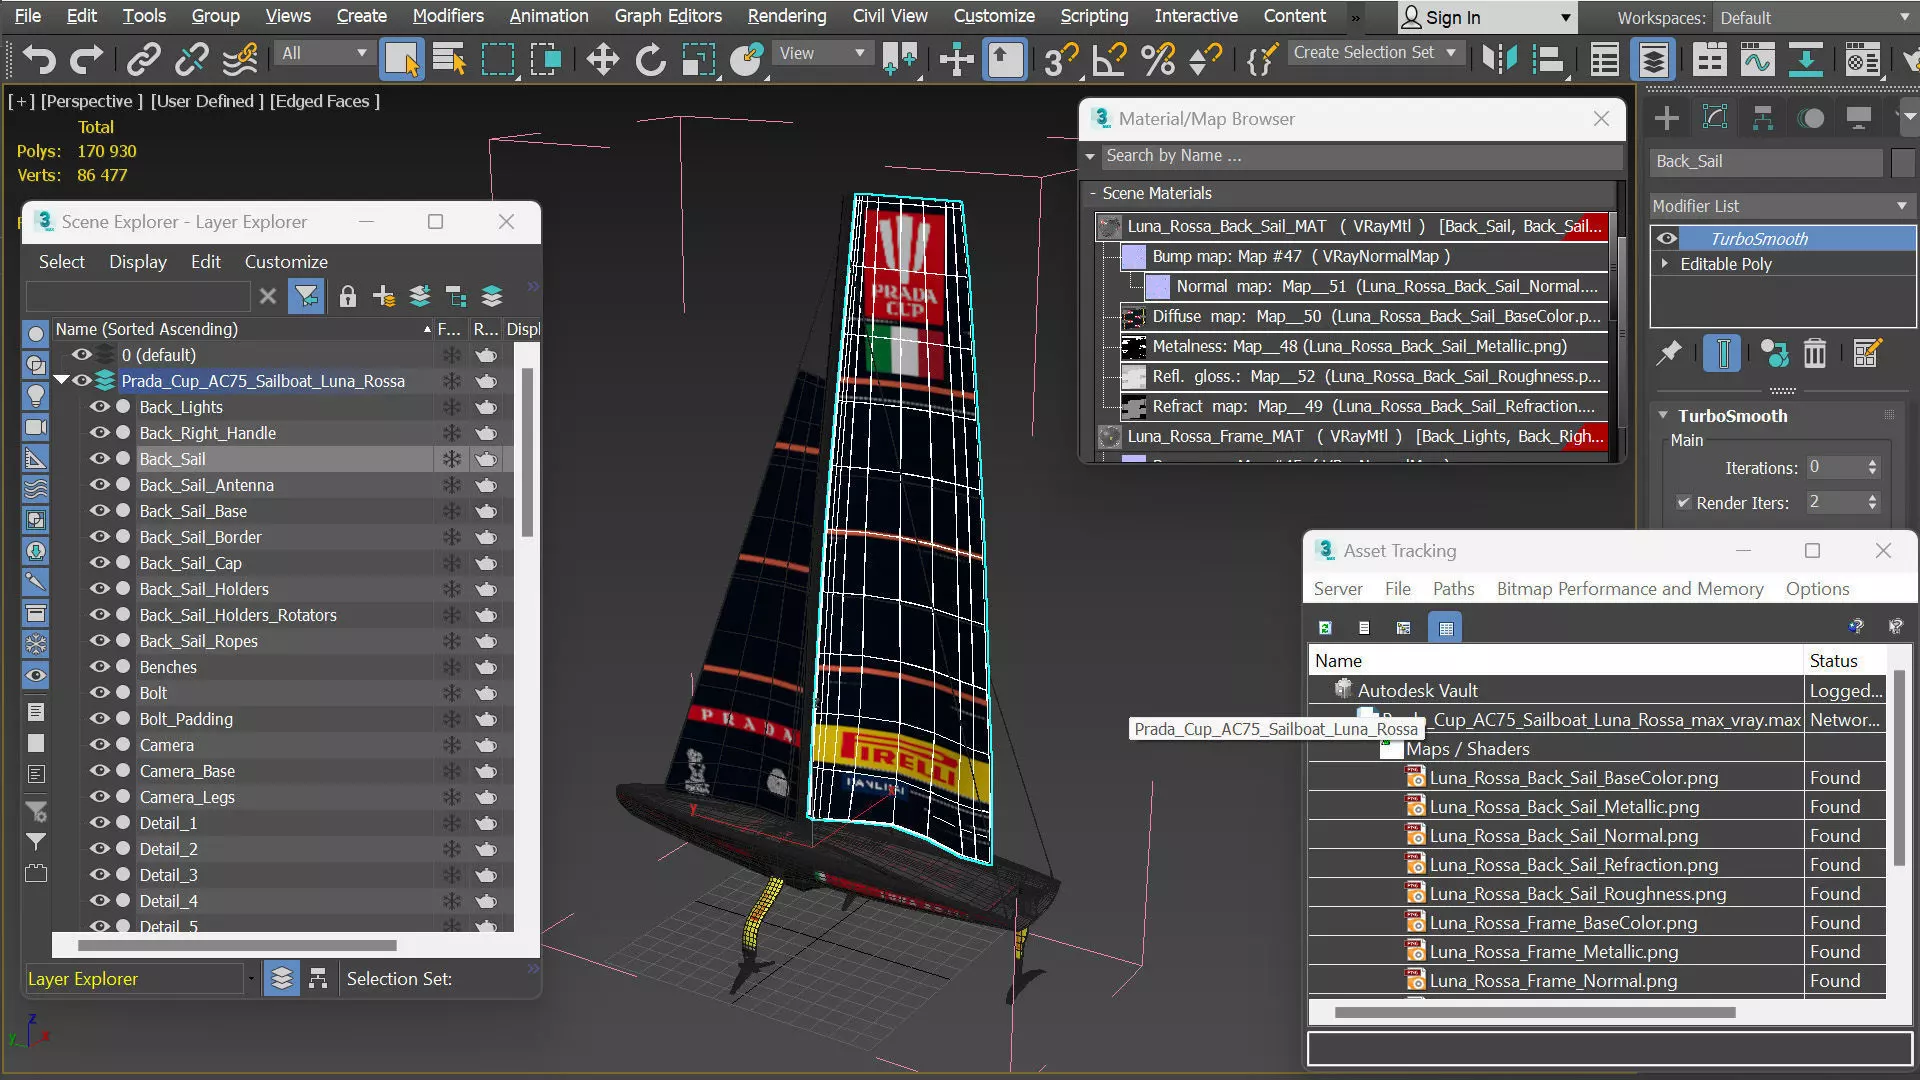Open the Layer Explorer type dropdown
1920x1080 pixels.
(x=250, y=979)
